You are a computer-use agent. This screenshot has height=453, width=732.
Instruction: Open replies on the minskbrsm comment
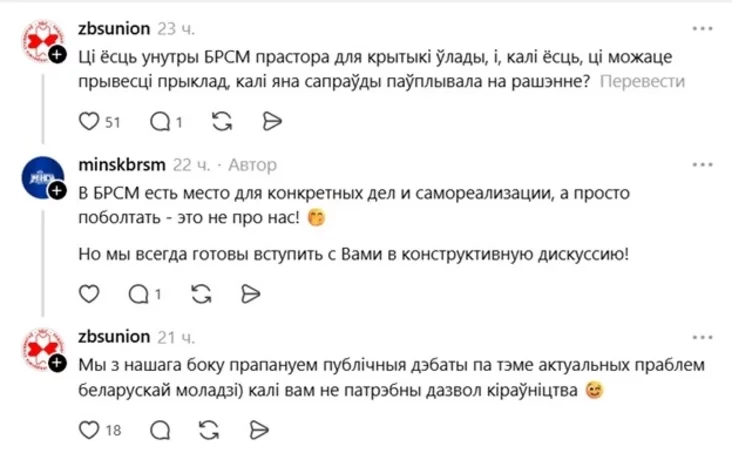pyautogui.click(x=137, y=294)
